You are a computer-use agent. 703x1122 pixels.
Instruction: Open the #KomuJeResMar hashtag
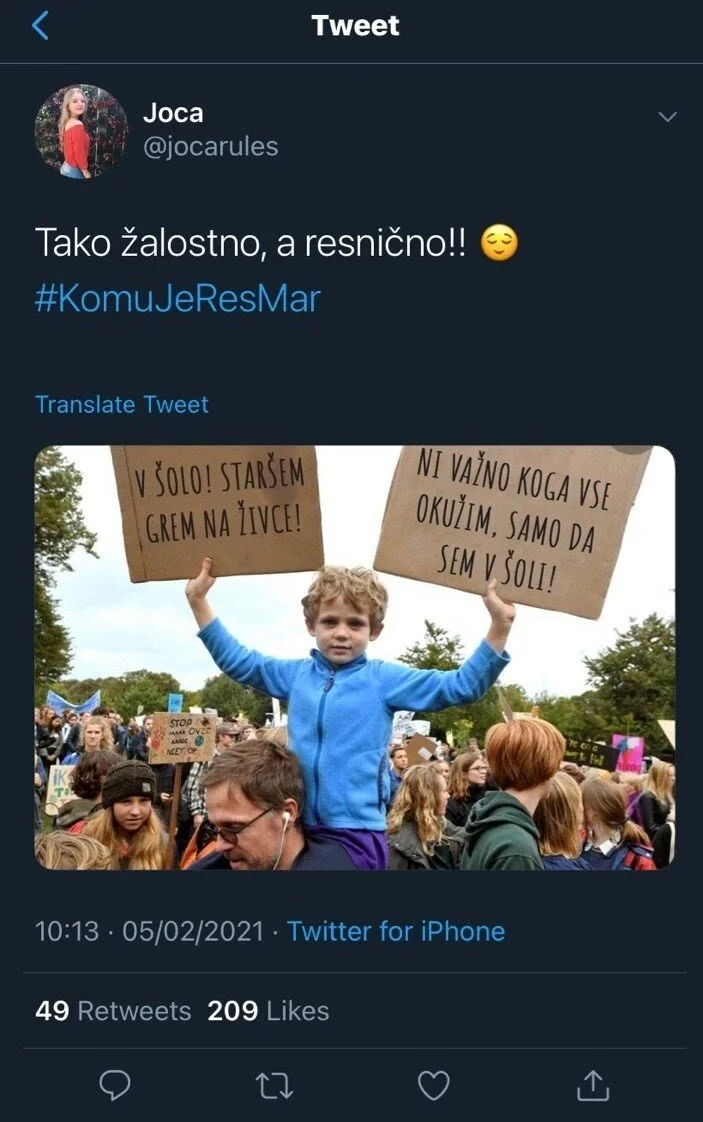pyautogui.click(x=178, y=298)
